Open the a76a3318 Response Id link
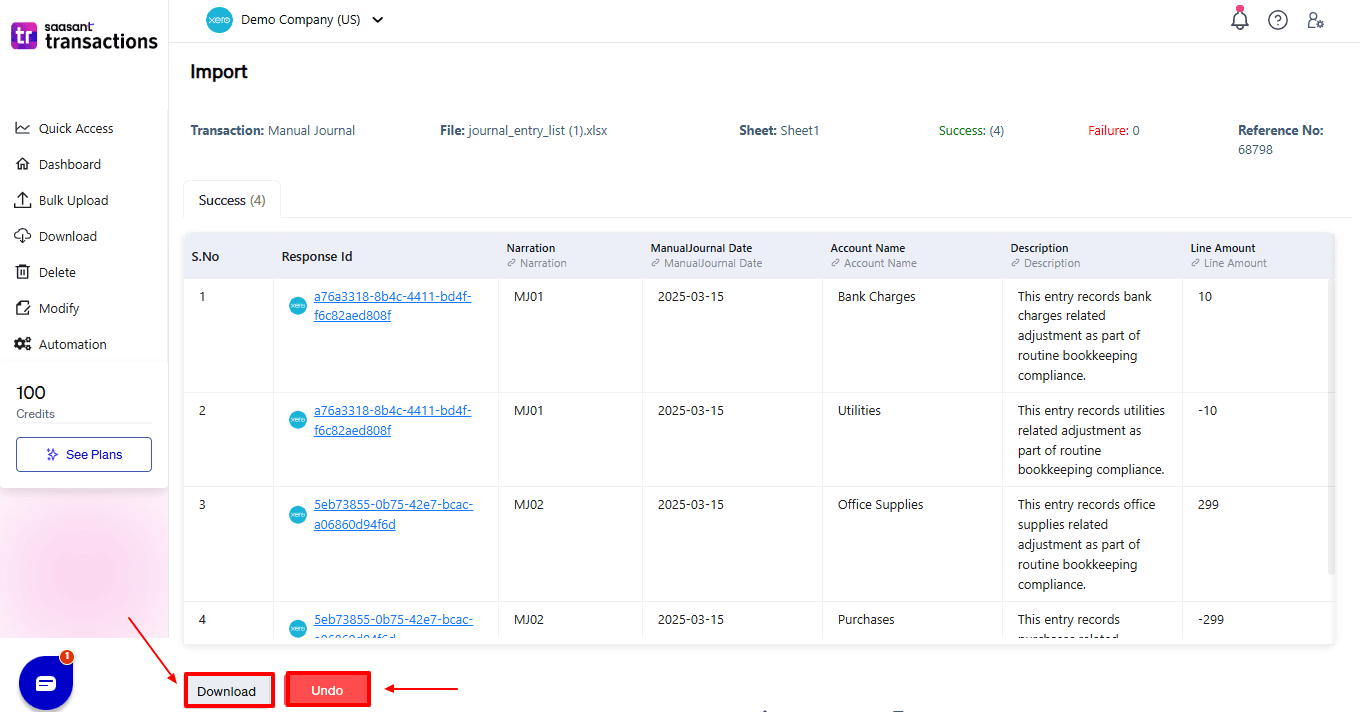This screenshot has width=1360, height=712. (x=393, y=305)
